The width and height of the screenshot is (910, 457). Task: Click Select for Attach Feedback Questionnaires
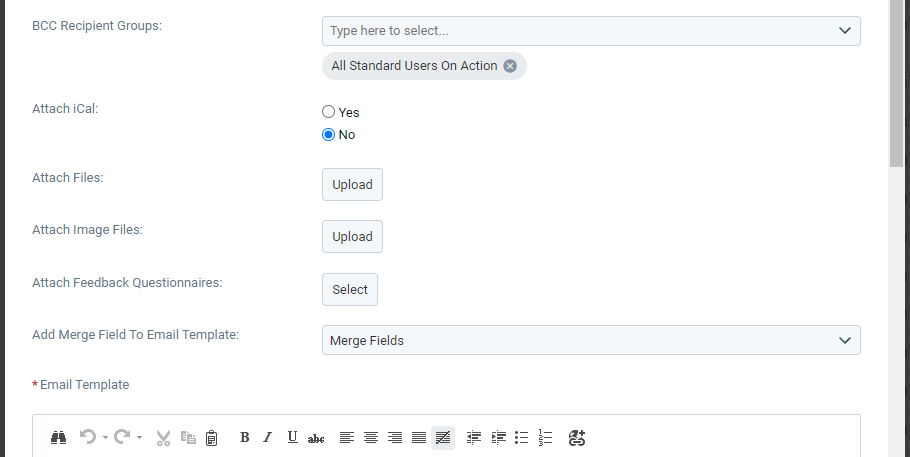coord(350,289)
